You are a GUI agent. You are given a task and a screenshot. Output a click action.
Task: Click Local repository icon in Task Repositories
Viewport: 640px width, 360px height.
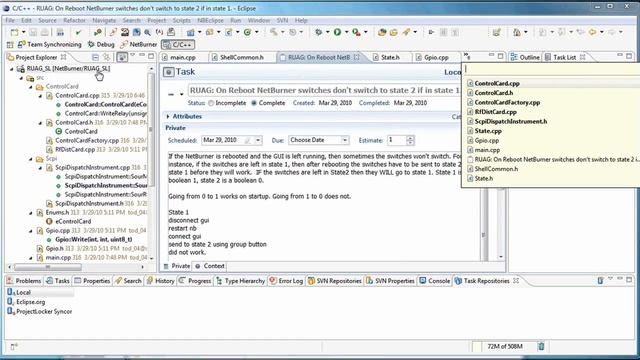pos(10,292)
